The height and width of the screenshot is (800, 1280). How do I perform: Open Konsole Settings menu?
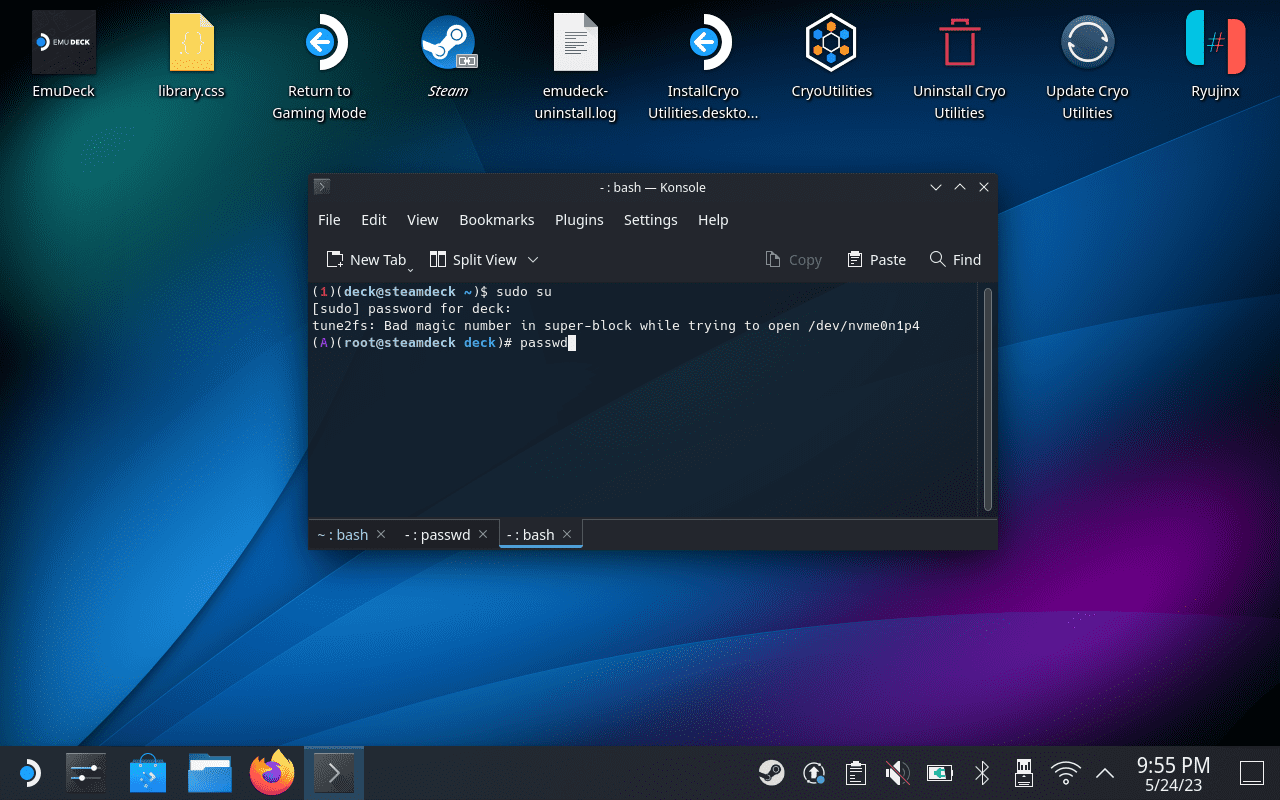pos(651,220)
